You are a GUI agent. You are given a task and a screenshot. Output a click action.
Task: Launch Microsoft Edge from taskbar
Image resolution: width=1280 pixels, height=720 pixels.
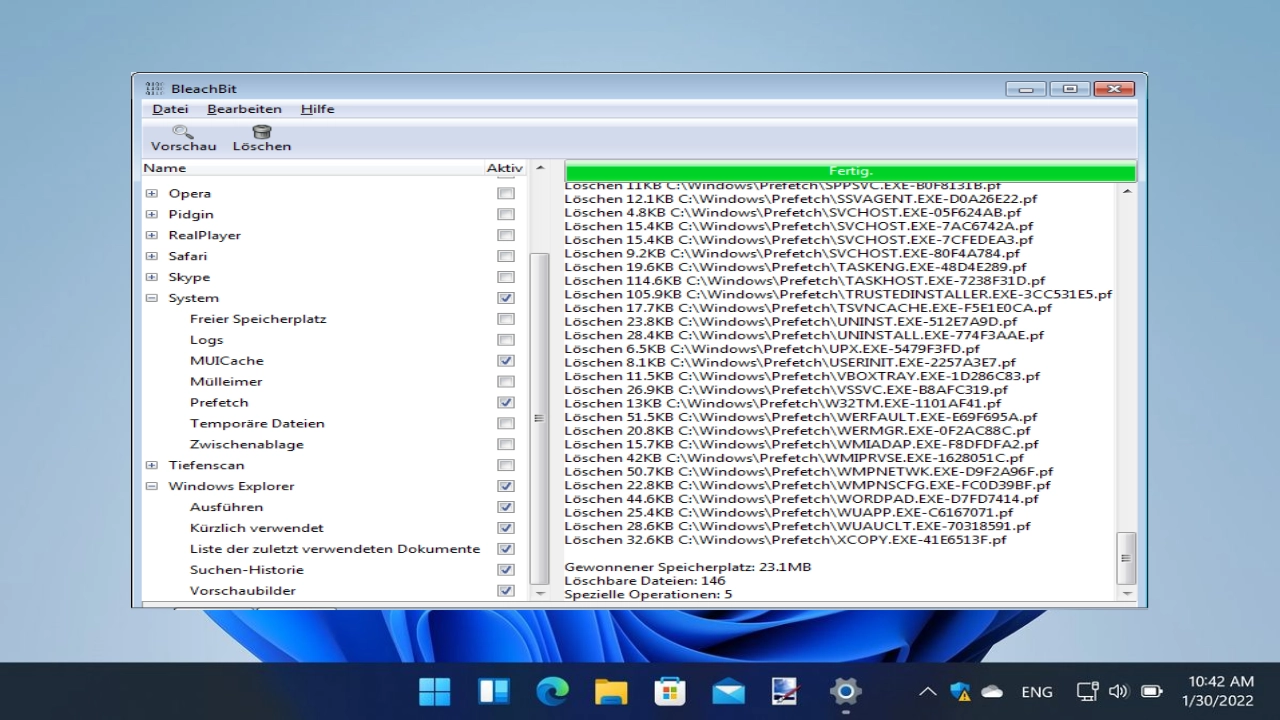tap(552, 691)
